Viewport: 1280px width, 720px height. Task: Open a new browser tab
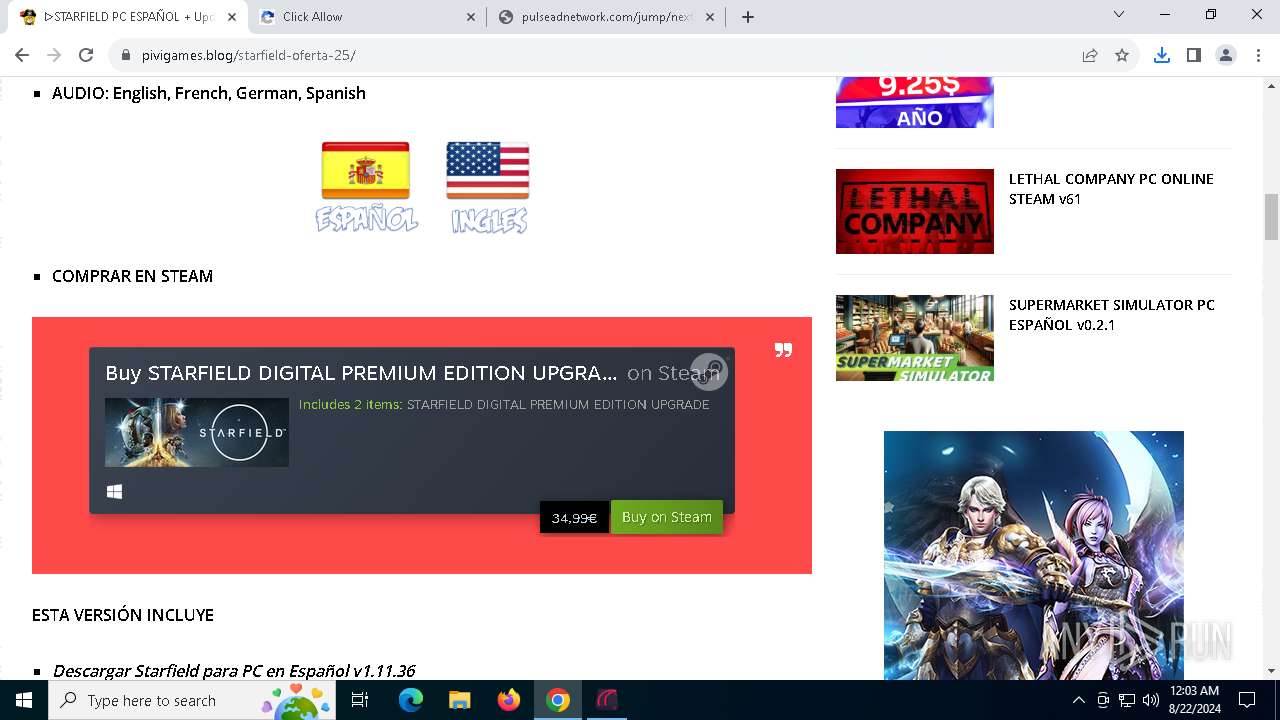pos(747,16)
